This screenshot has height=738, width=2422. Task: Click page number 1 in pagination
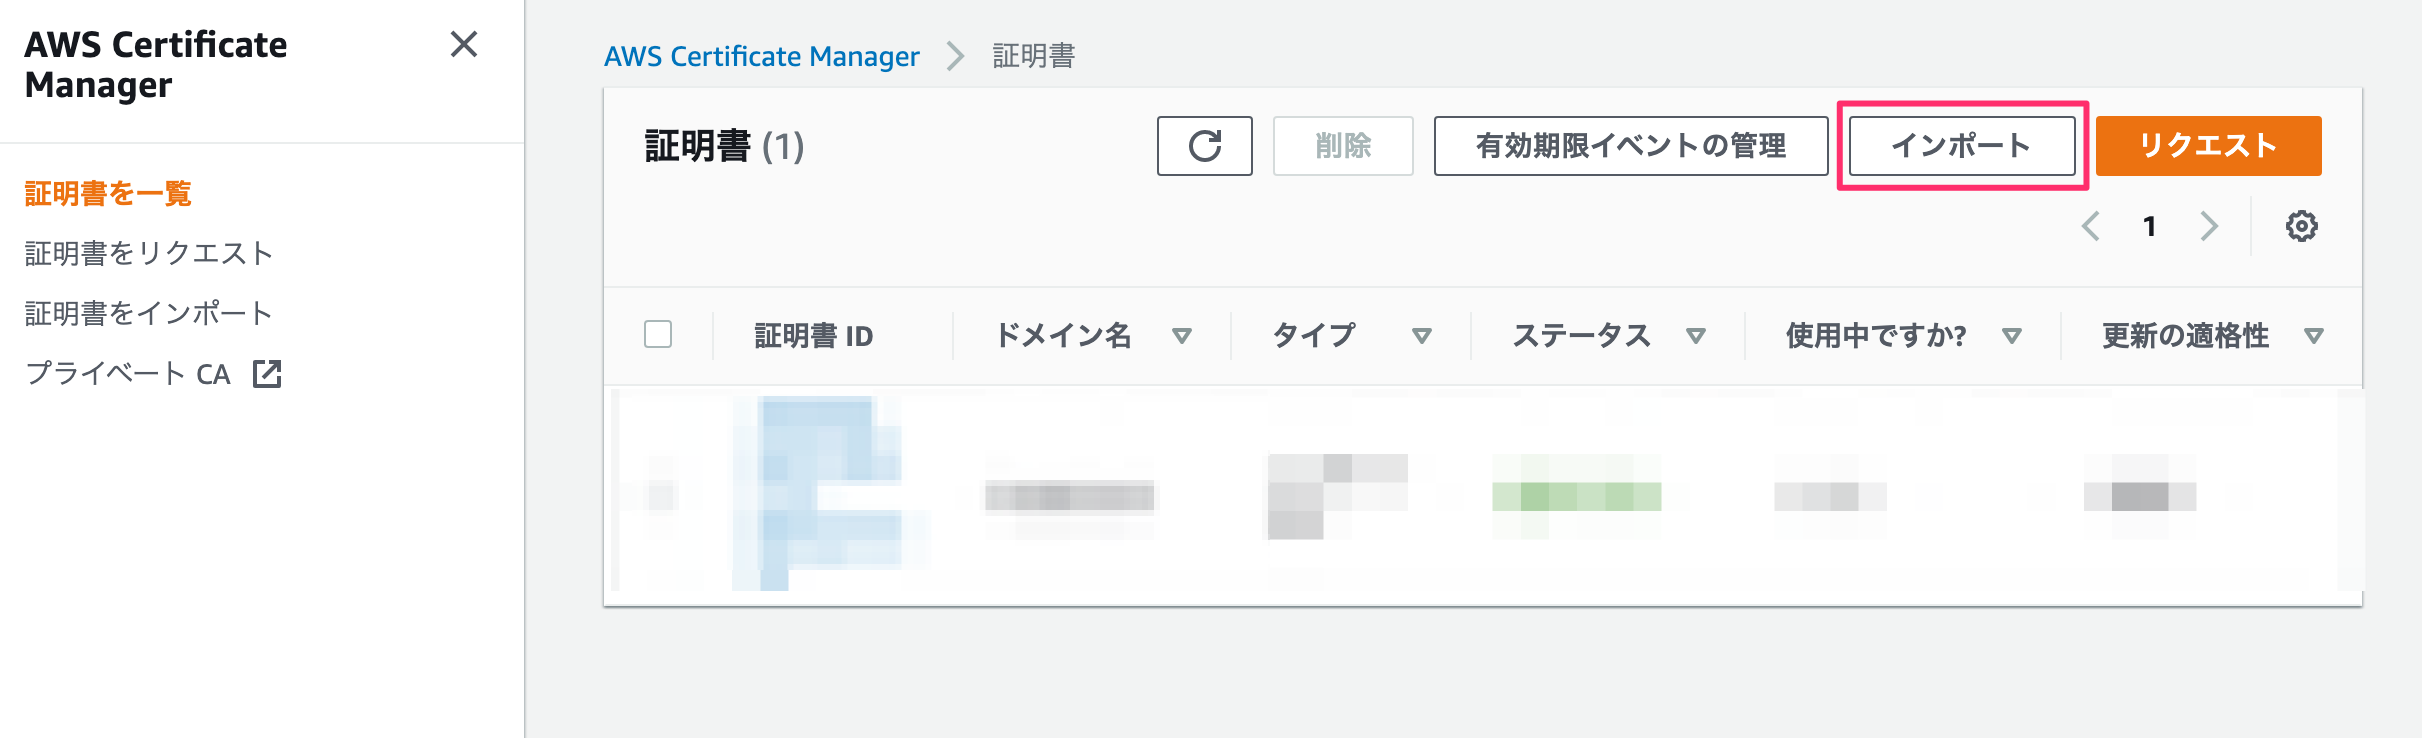pyautogui.click(x=2149, y=226)
